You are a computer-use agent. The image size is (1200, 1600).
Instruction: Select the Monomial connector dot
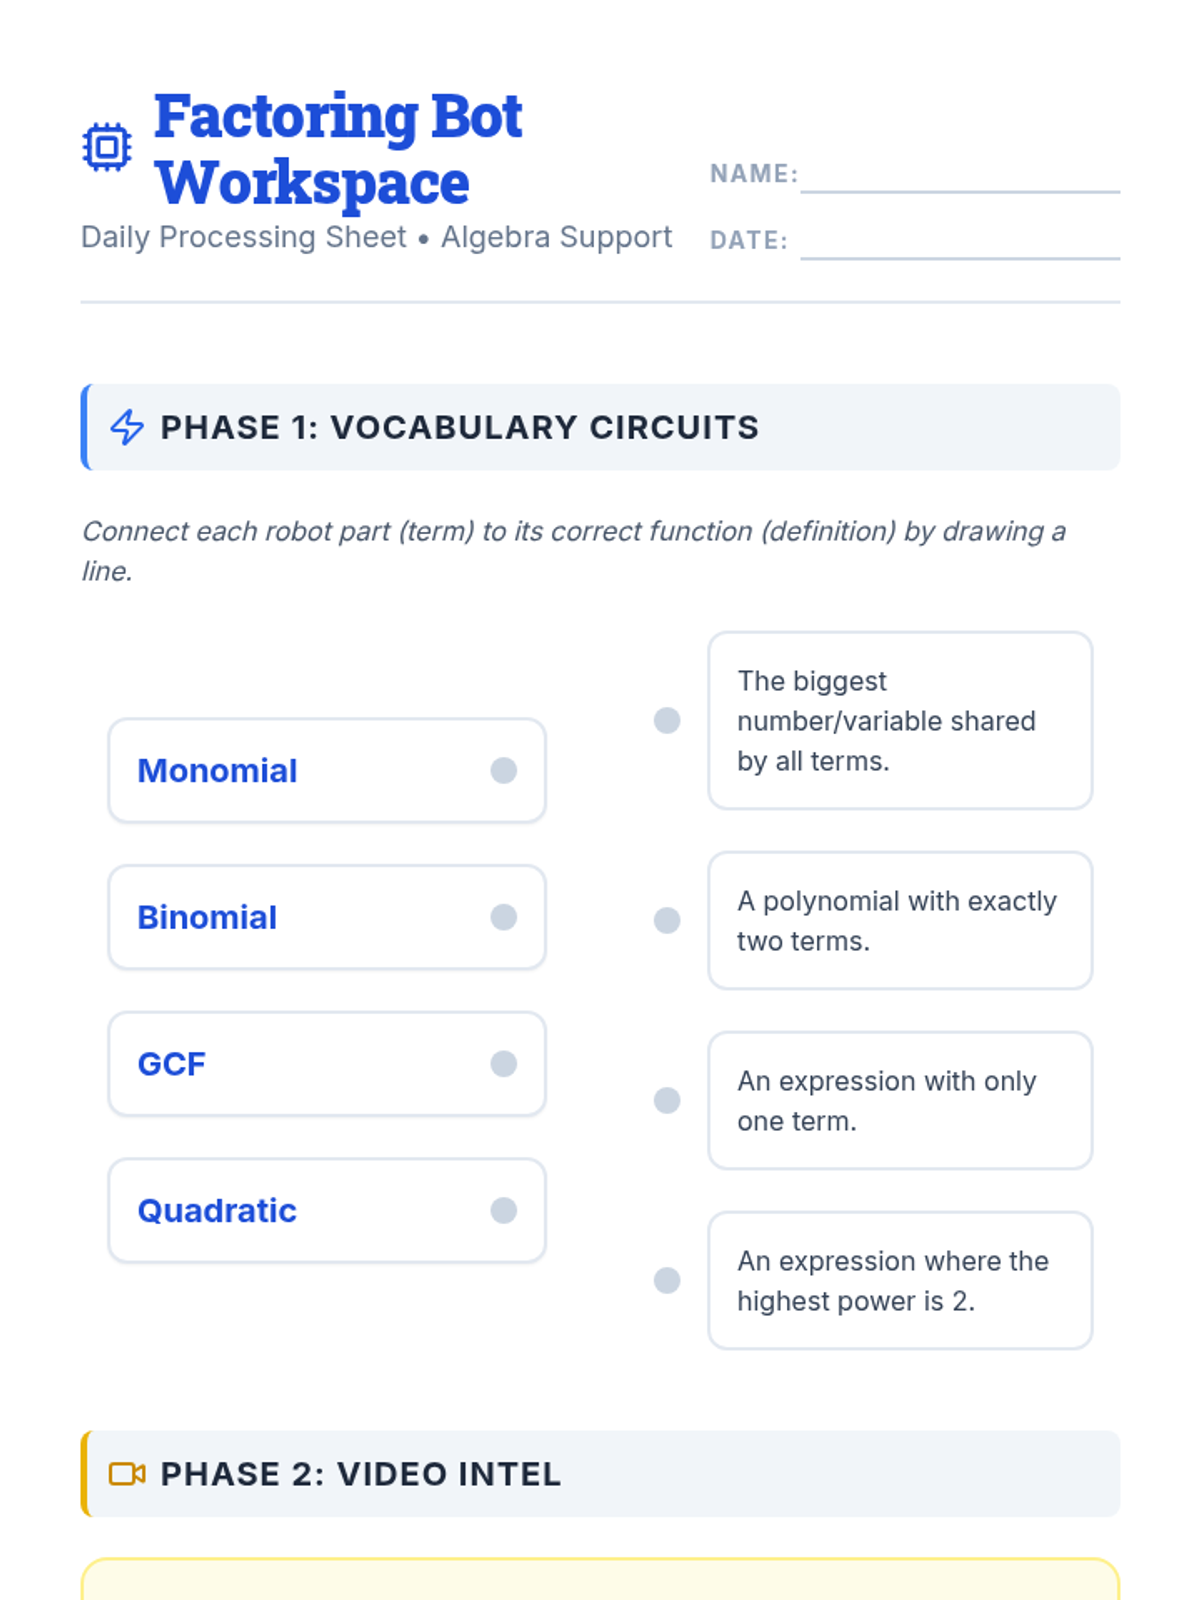coord(504,770)
